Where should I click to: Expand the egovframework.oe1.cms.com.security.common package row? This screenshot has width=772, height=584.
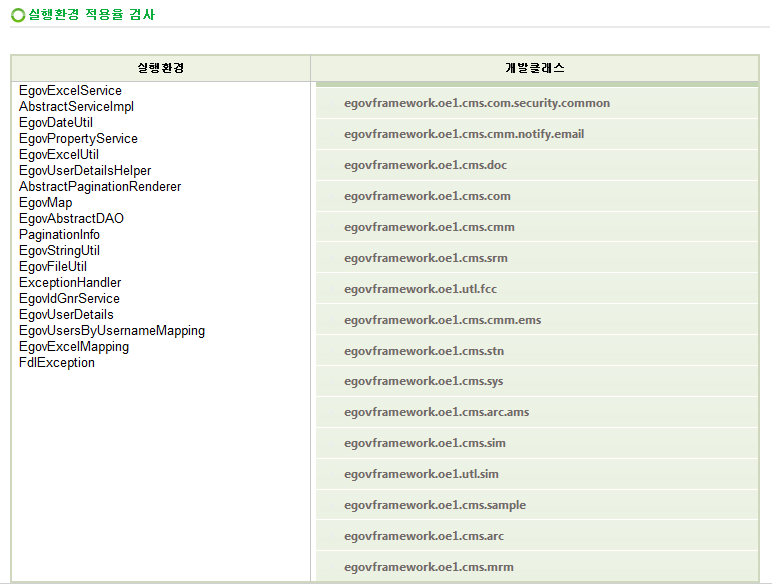476,103
